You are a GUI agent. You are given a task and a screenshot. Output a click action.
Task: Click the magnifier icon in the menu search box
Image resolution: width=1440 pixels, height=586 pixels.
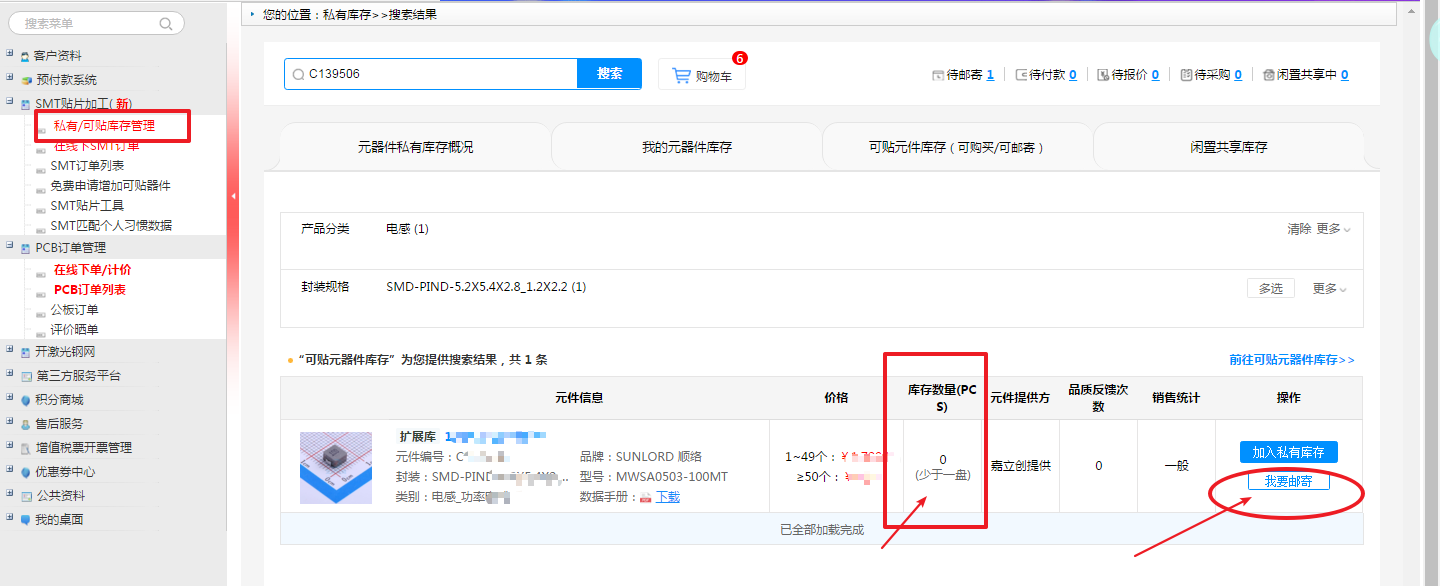click(x=166, y=23)
